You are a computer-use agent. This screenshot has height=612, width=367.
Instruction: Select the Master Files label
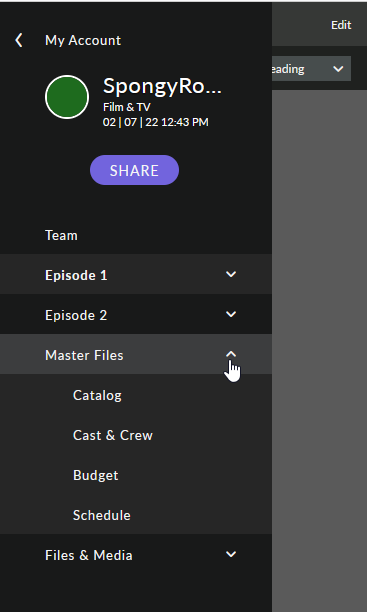pyautogui.click(x=84, y=355)
